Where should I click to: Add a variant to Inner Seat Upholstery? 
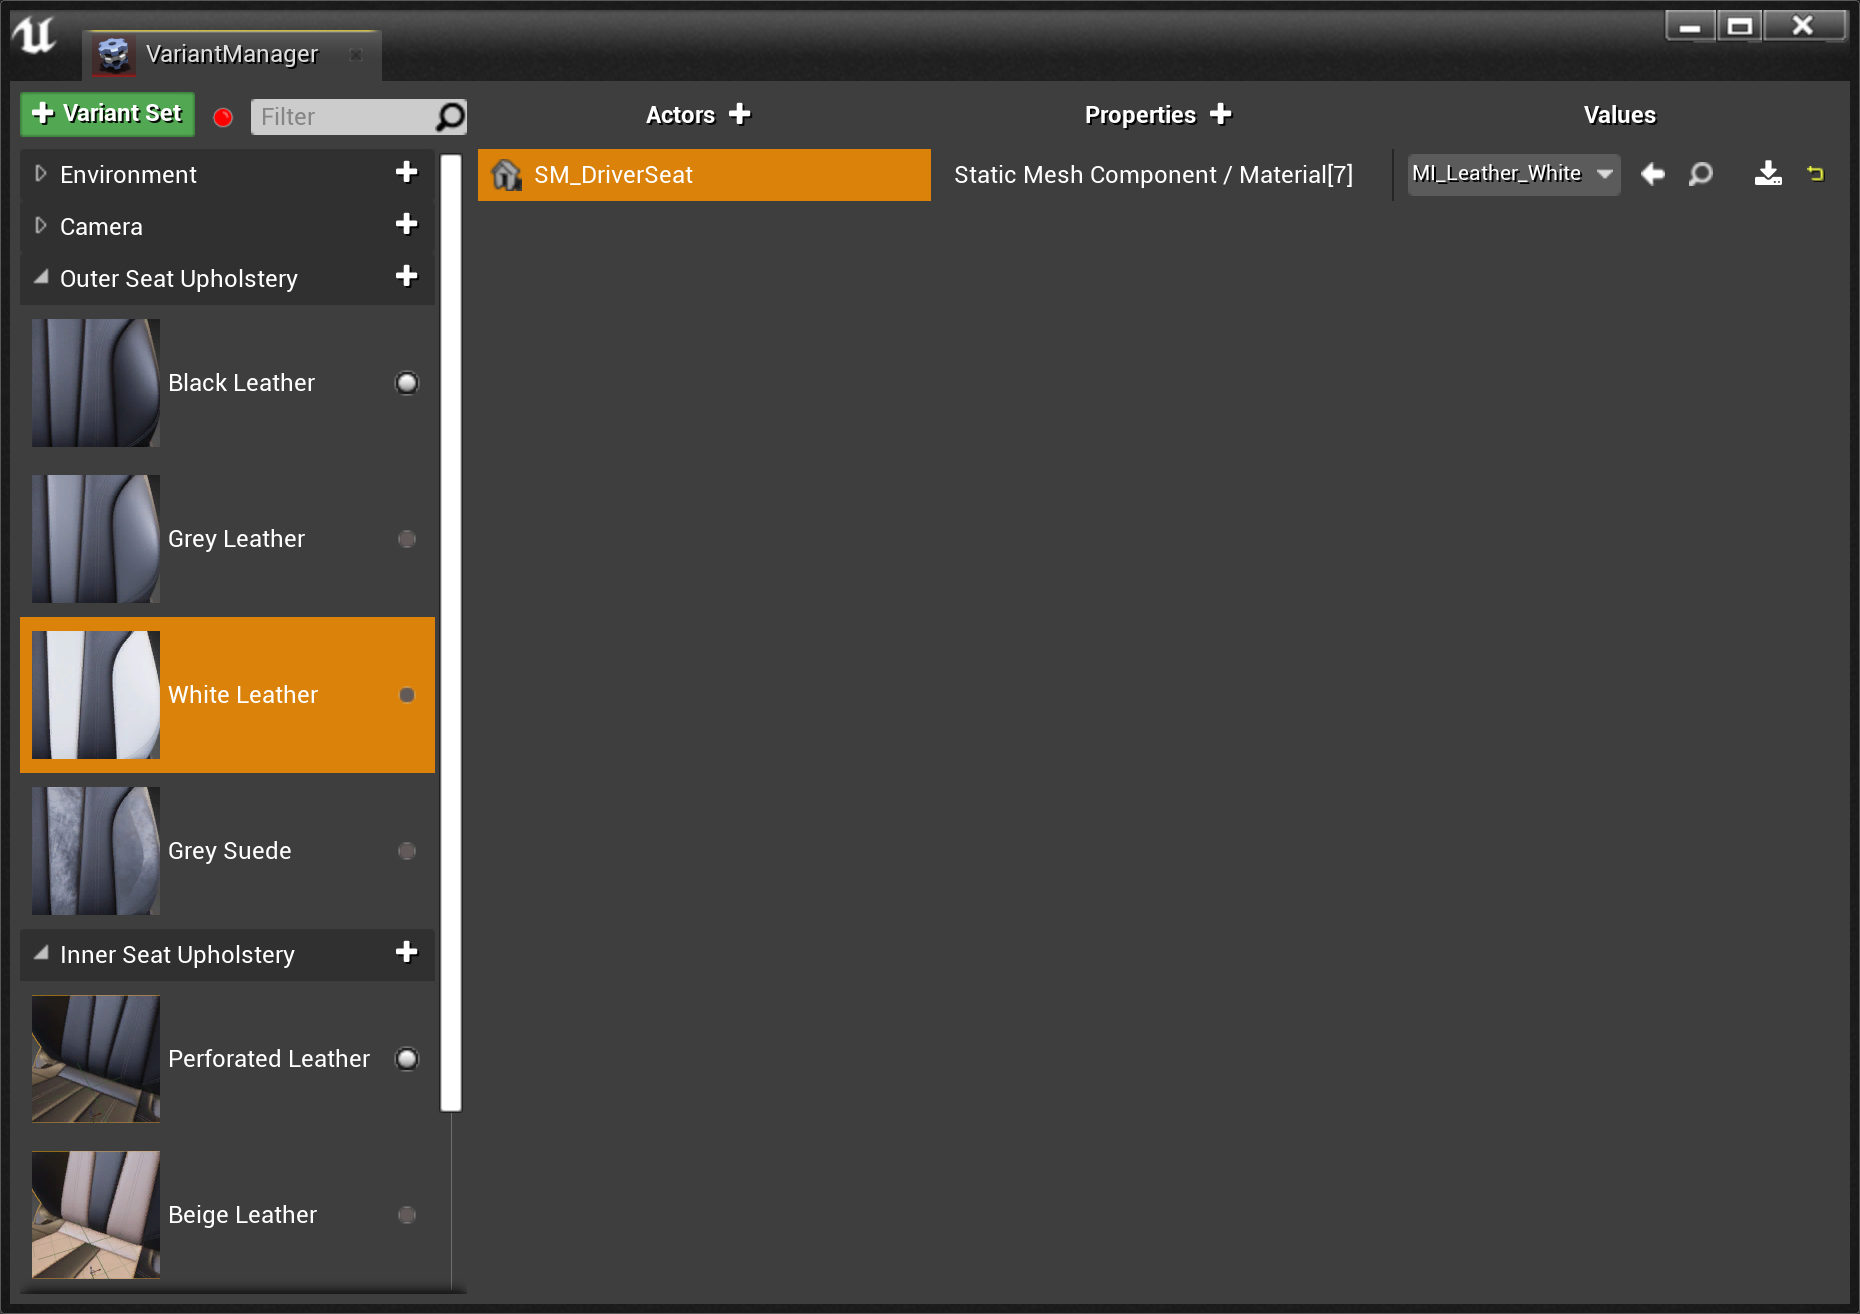point(406,952)
